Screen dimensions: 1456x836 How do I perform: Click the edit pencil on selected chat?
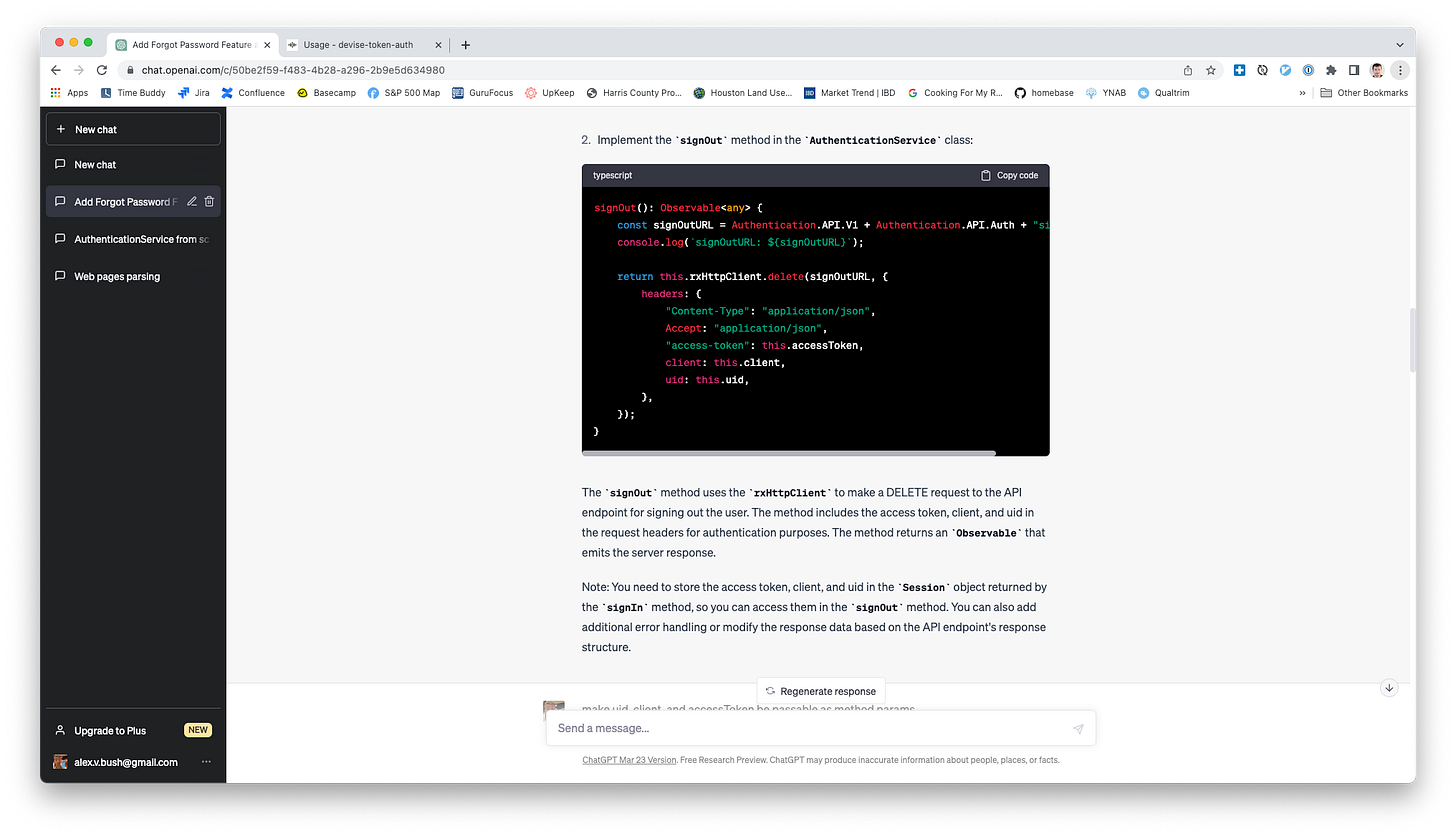point(192,201)
